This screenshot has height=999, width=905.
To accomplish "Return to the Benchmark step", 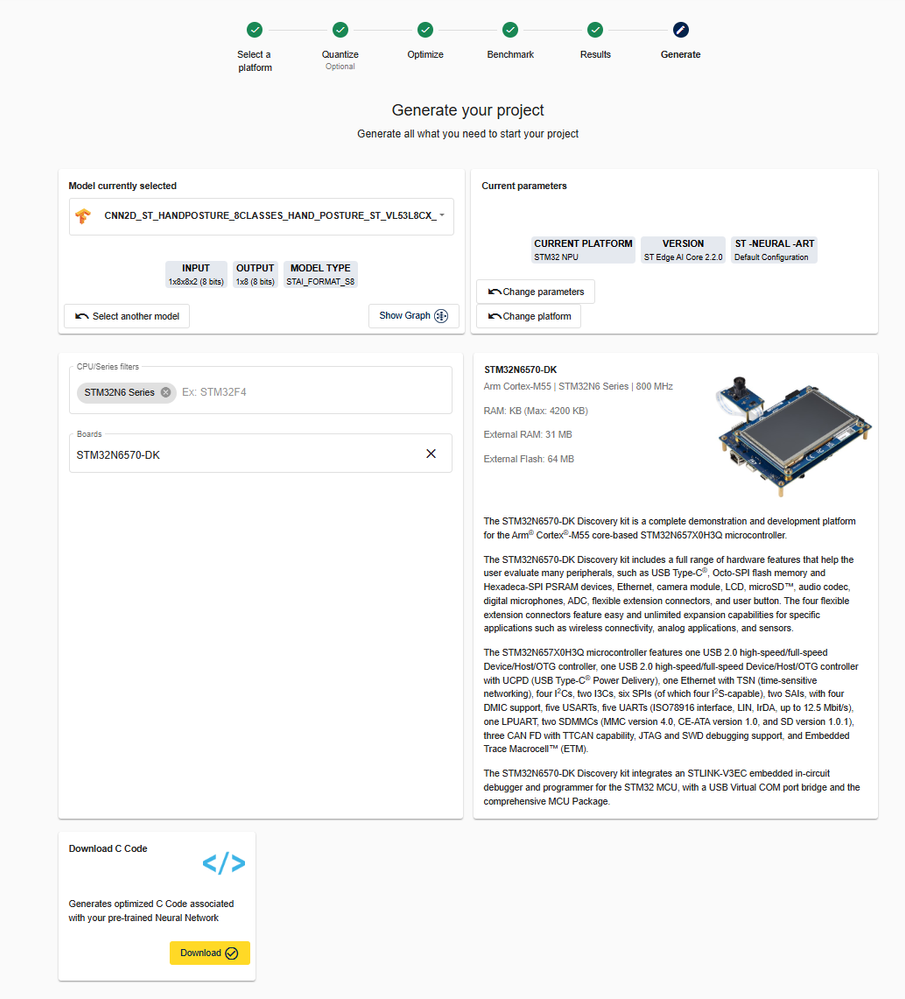I will tap(510, 30).
